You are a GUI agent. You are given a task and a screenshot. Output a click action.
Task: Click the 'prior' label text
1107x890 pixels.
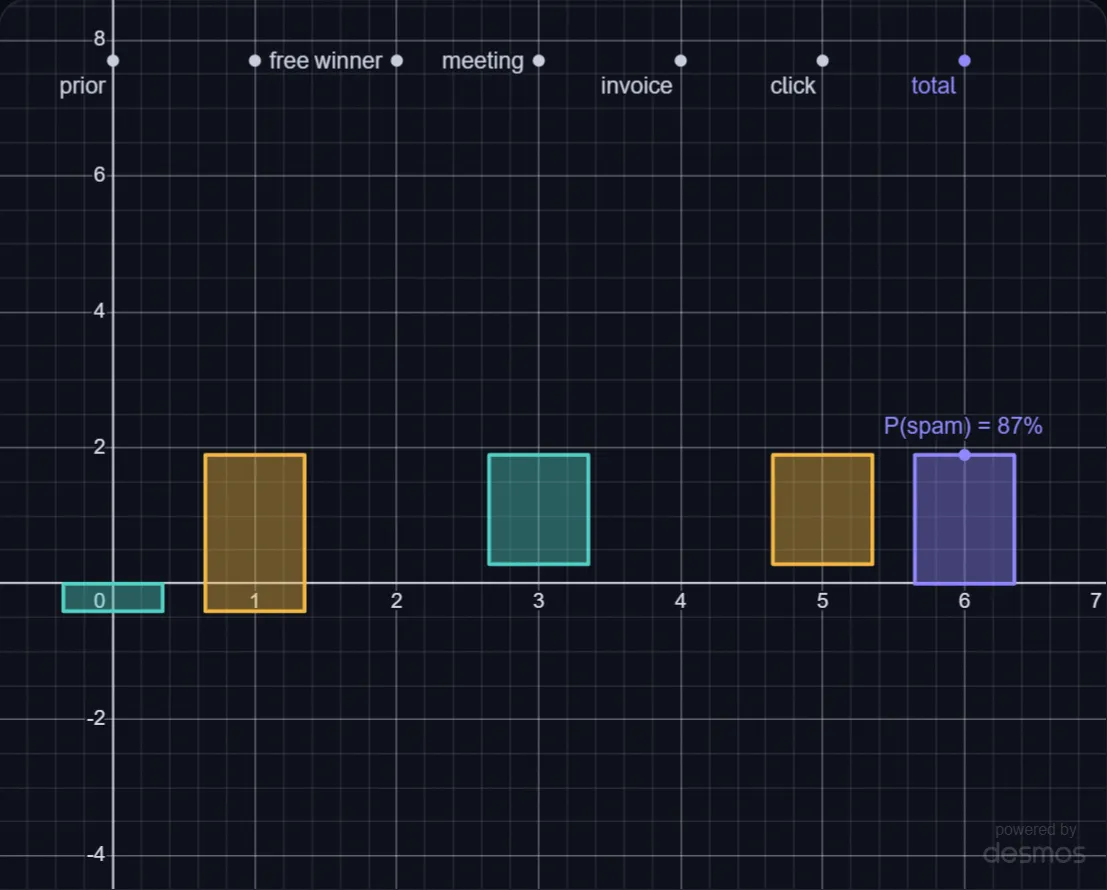click(x=82, y=86)
